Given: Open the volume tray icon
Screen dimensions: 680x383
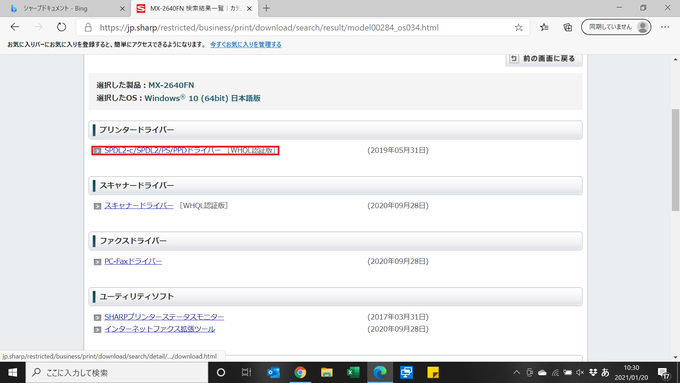Looking at the screenshot, I should tap(580, 373).
